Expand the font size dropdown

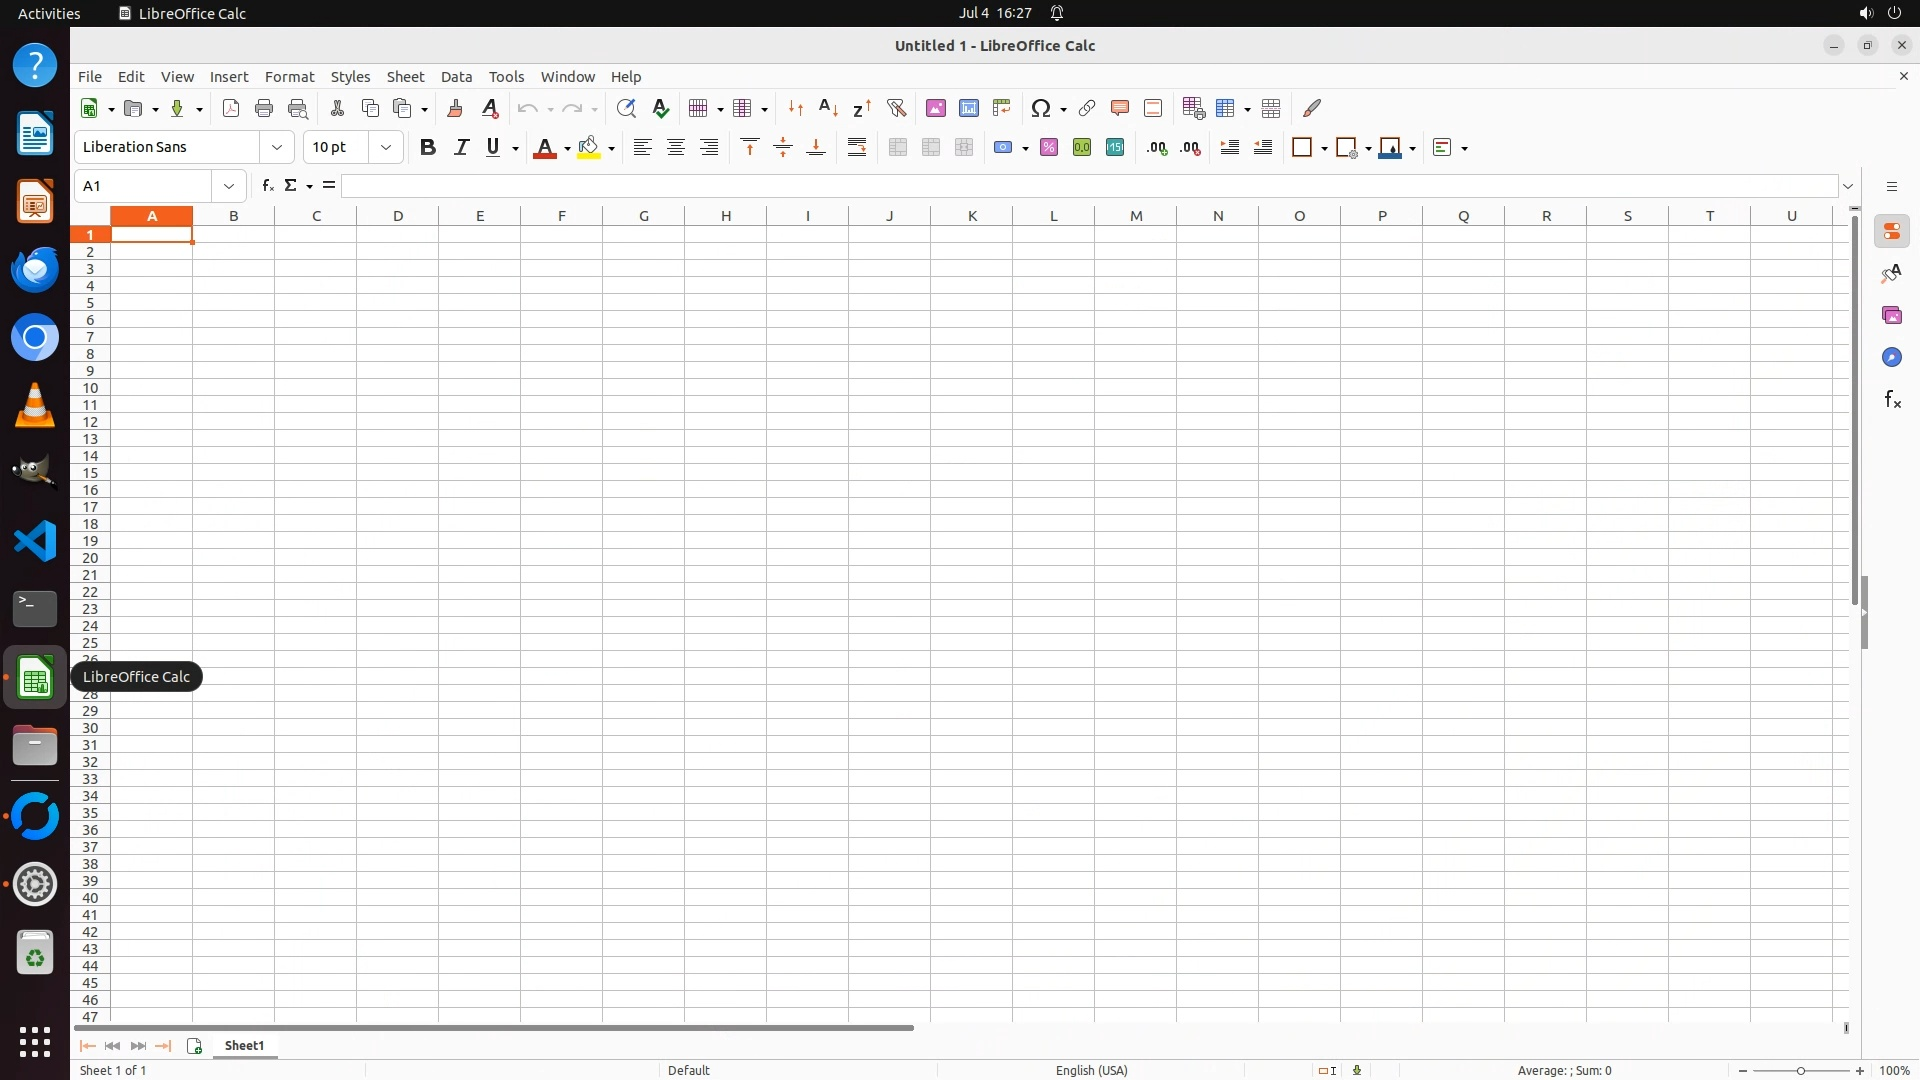point(386,147)
